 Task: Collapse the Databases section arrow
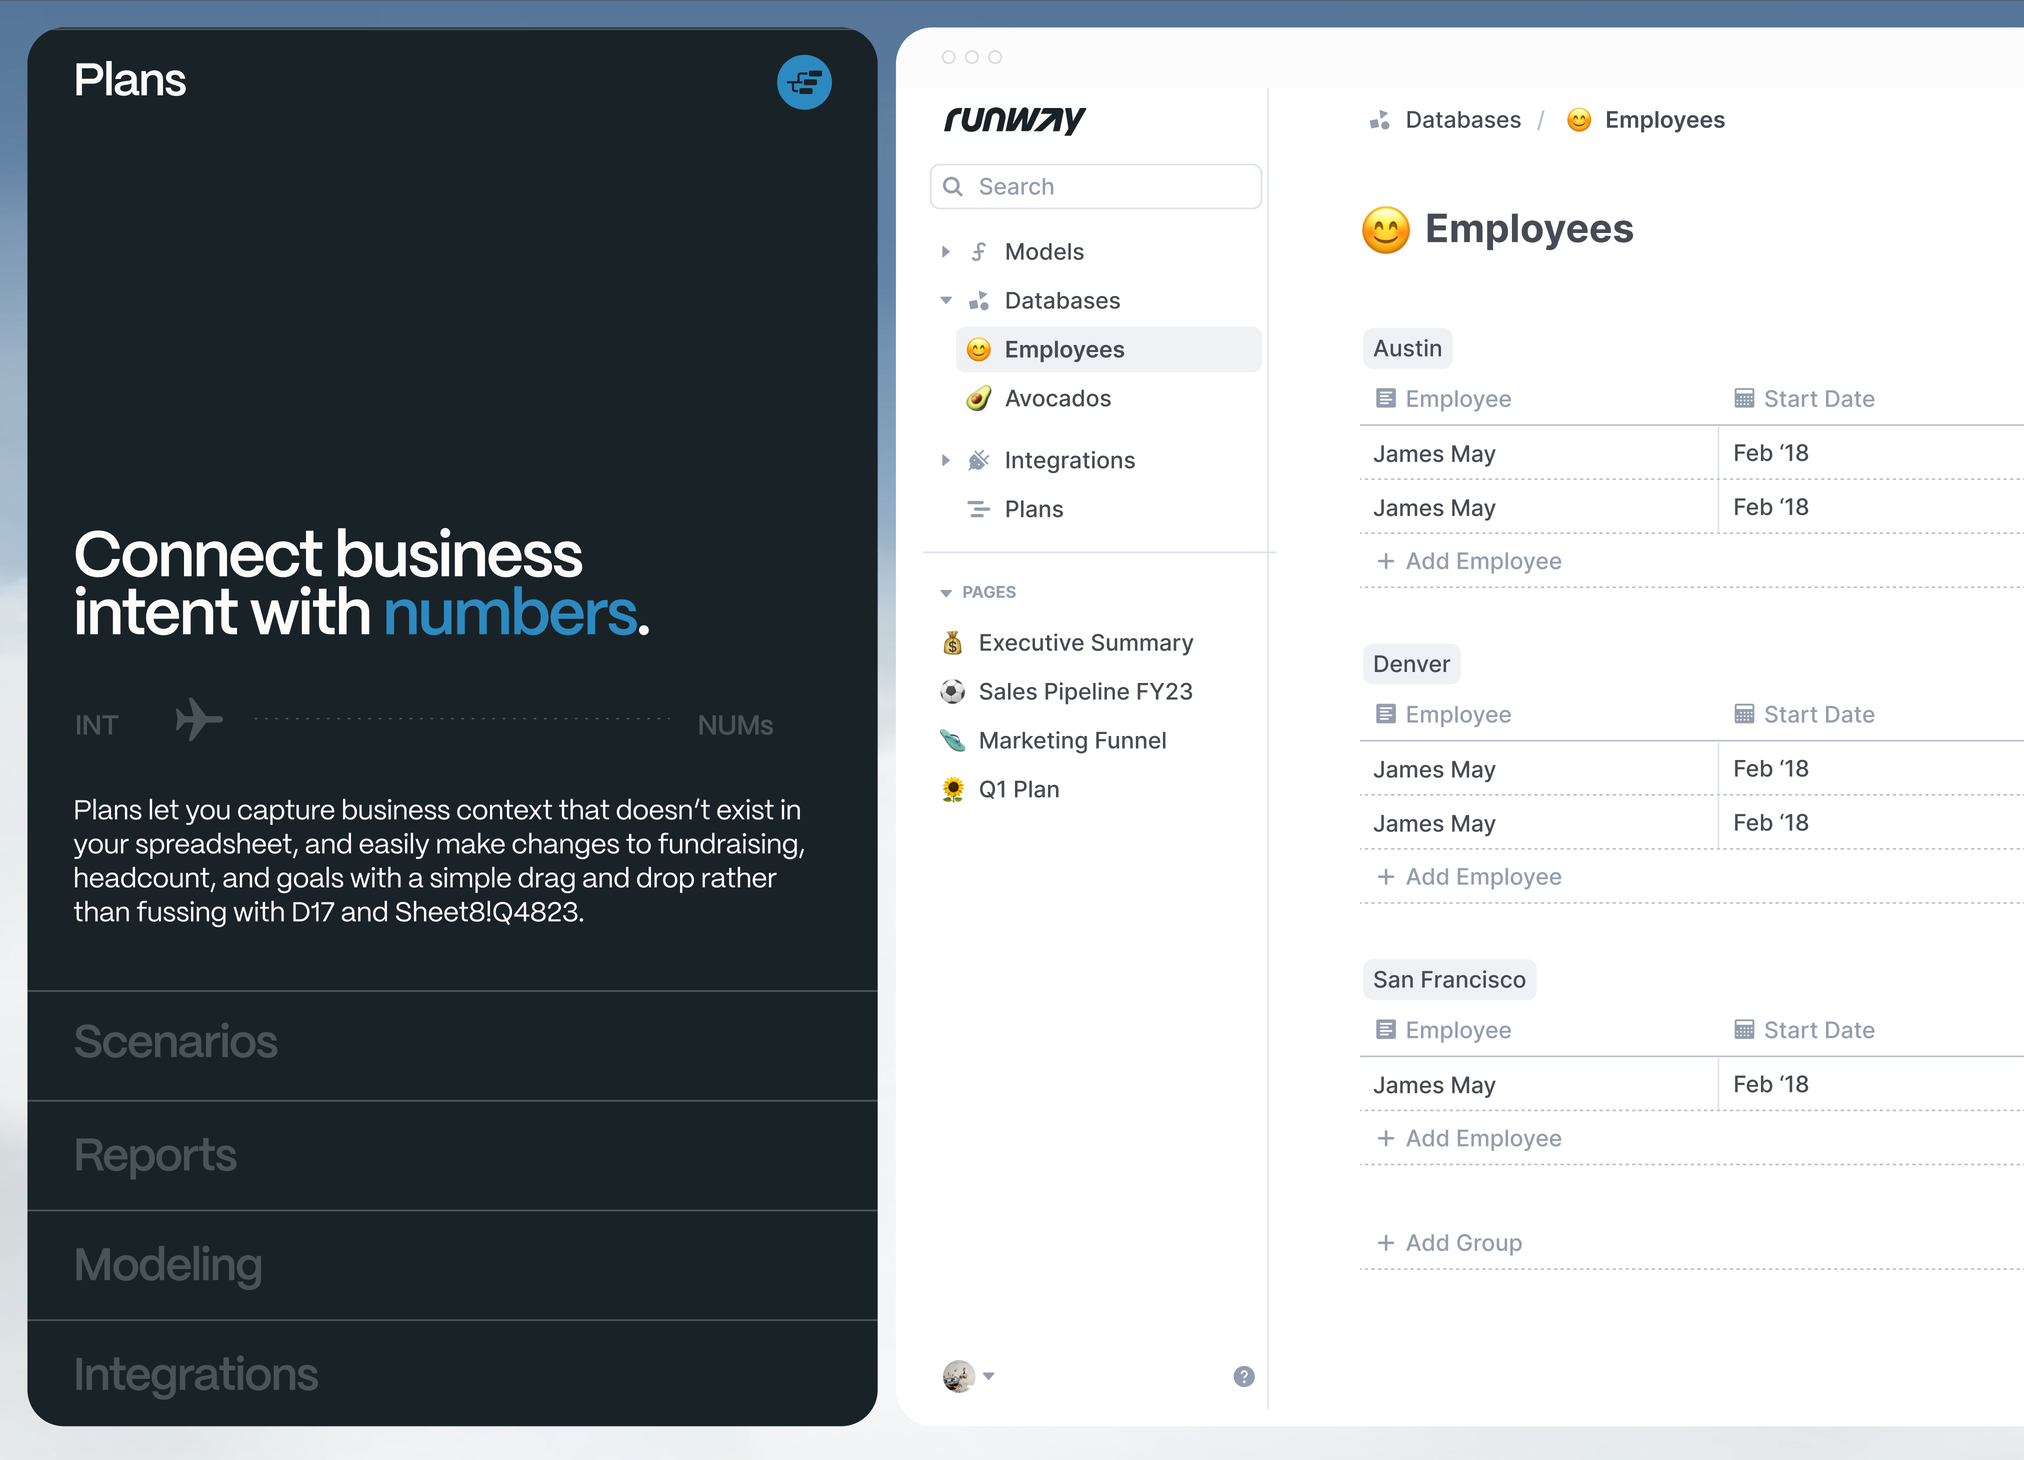tap(945, 301)
